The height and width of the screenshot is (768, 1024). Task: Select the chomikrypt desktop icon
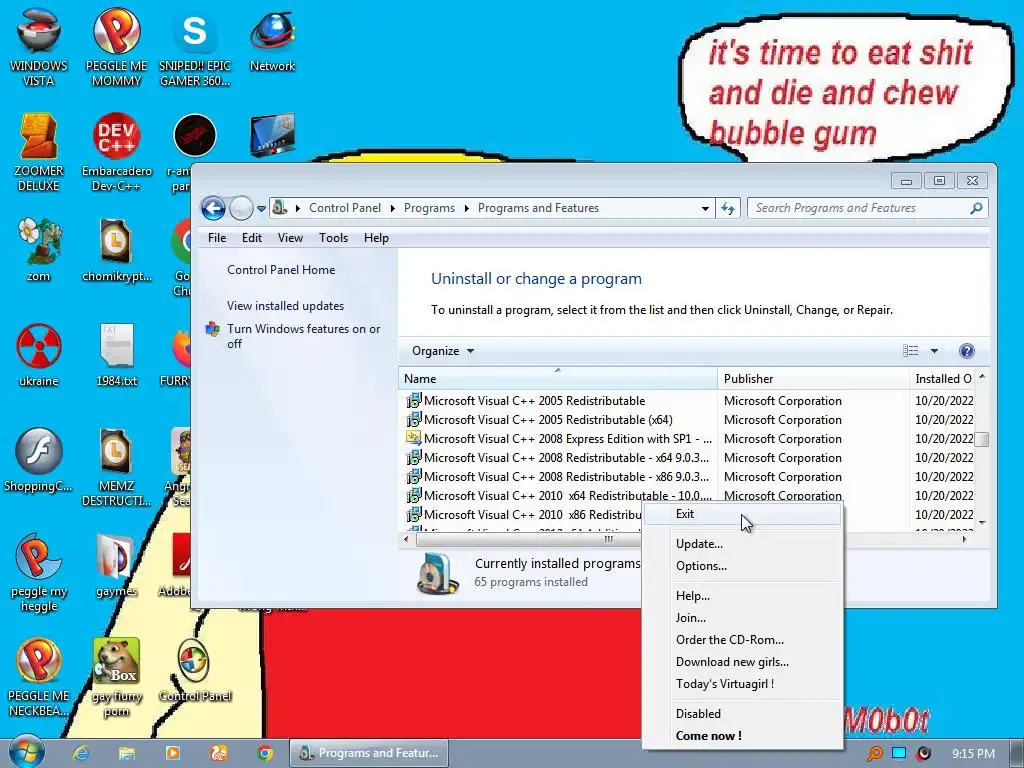point(116,249)
